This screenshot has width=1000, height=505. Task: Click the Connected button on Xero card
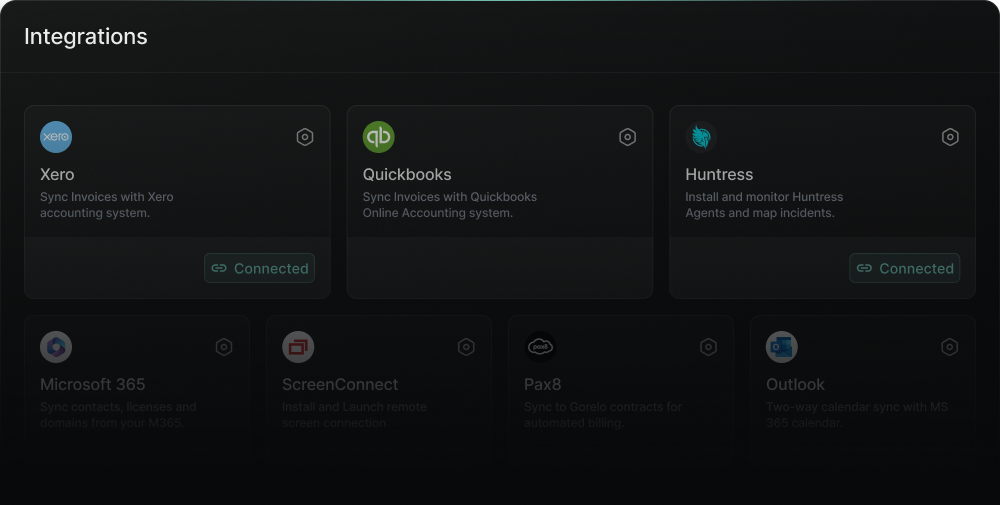point(260,268)
